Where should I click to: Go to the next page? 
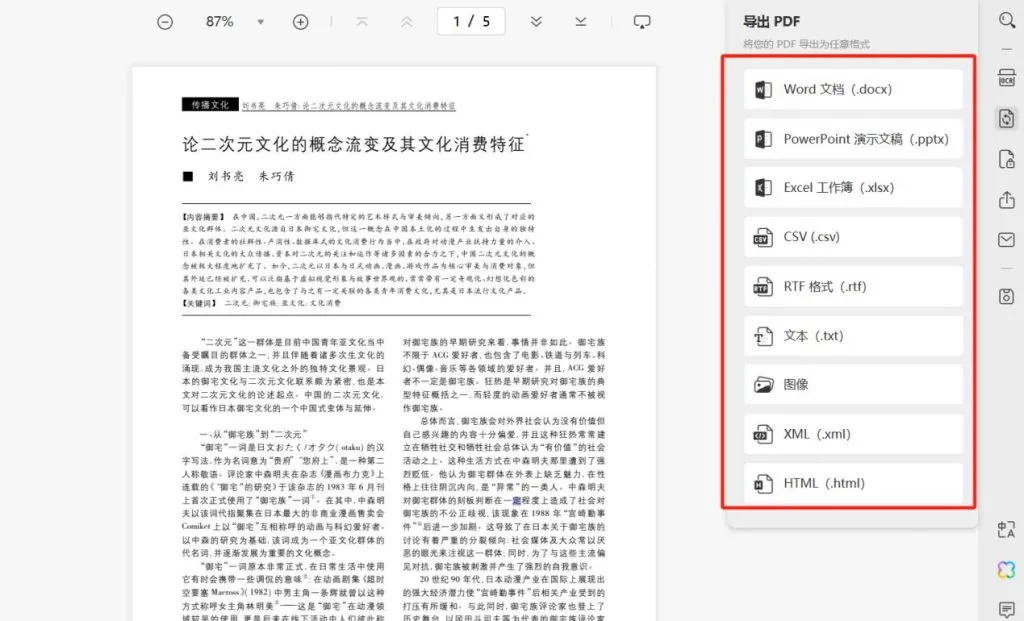pyautogui.click(x=536, y=22)
